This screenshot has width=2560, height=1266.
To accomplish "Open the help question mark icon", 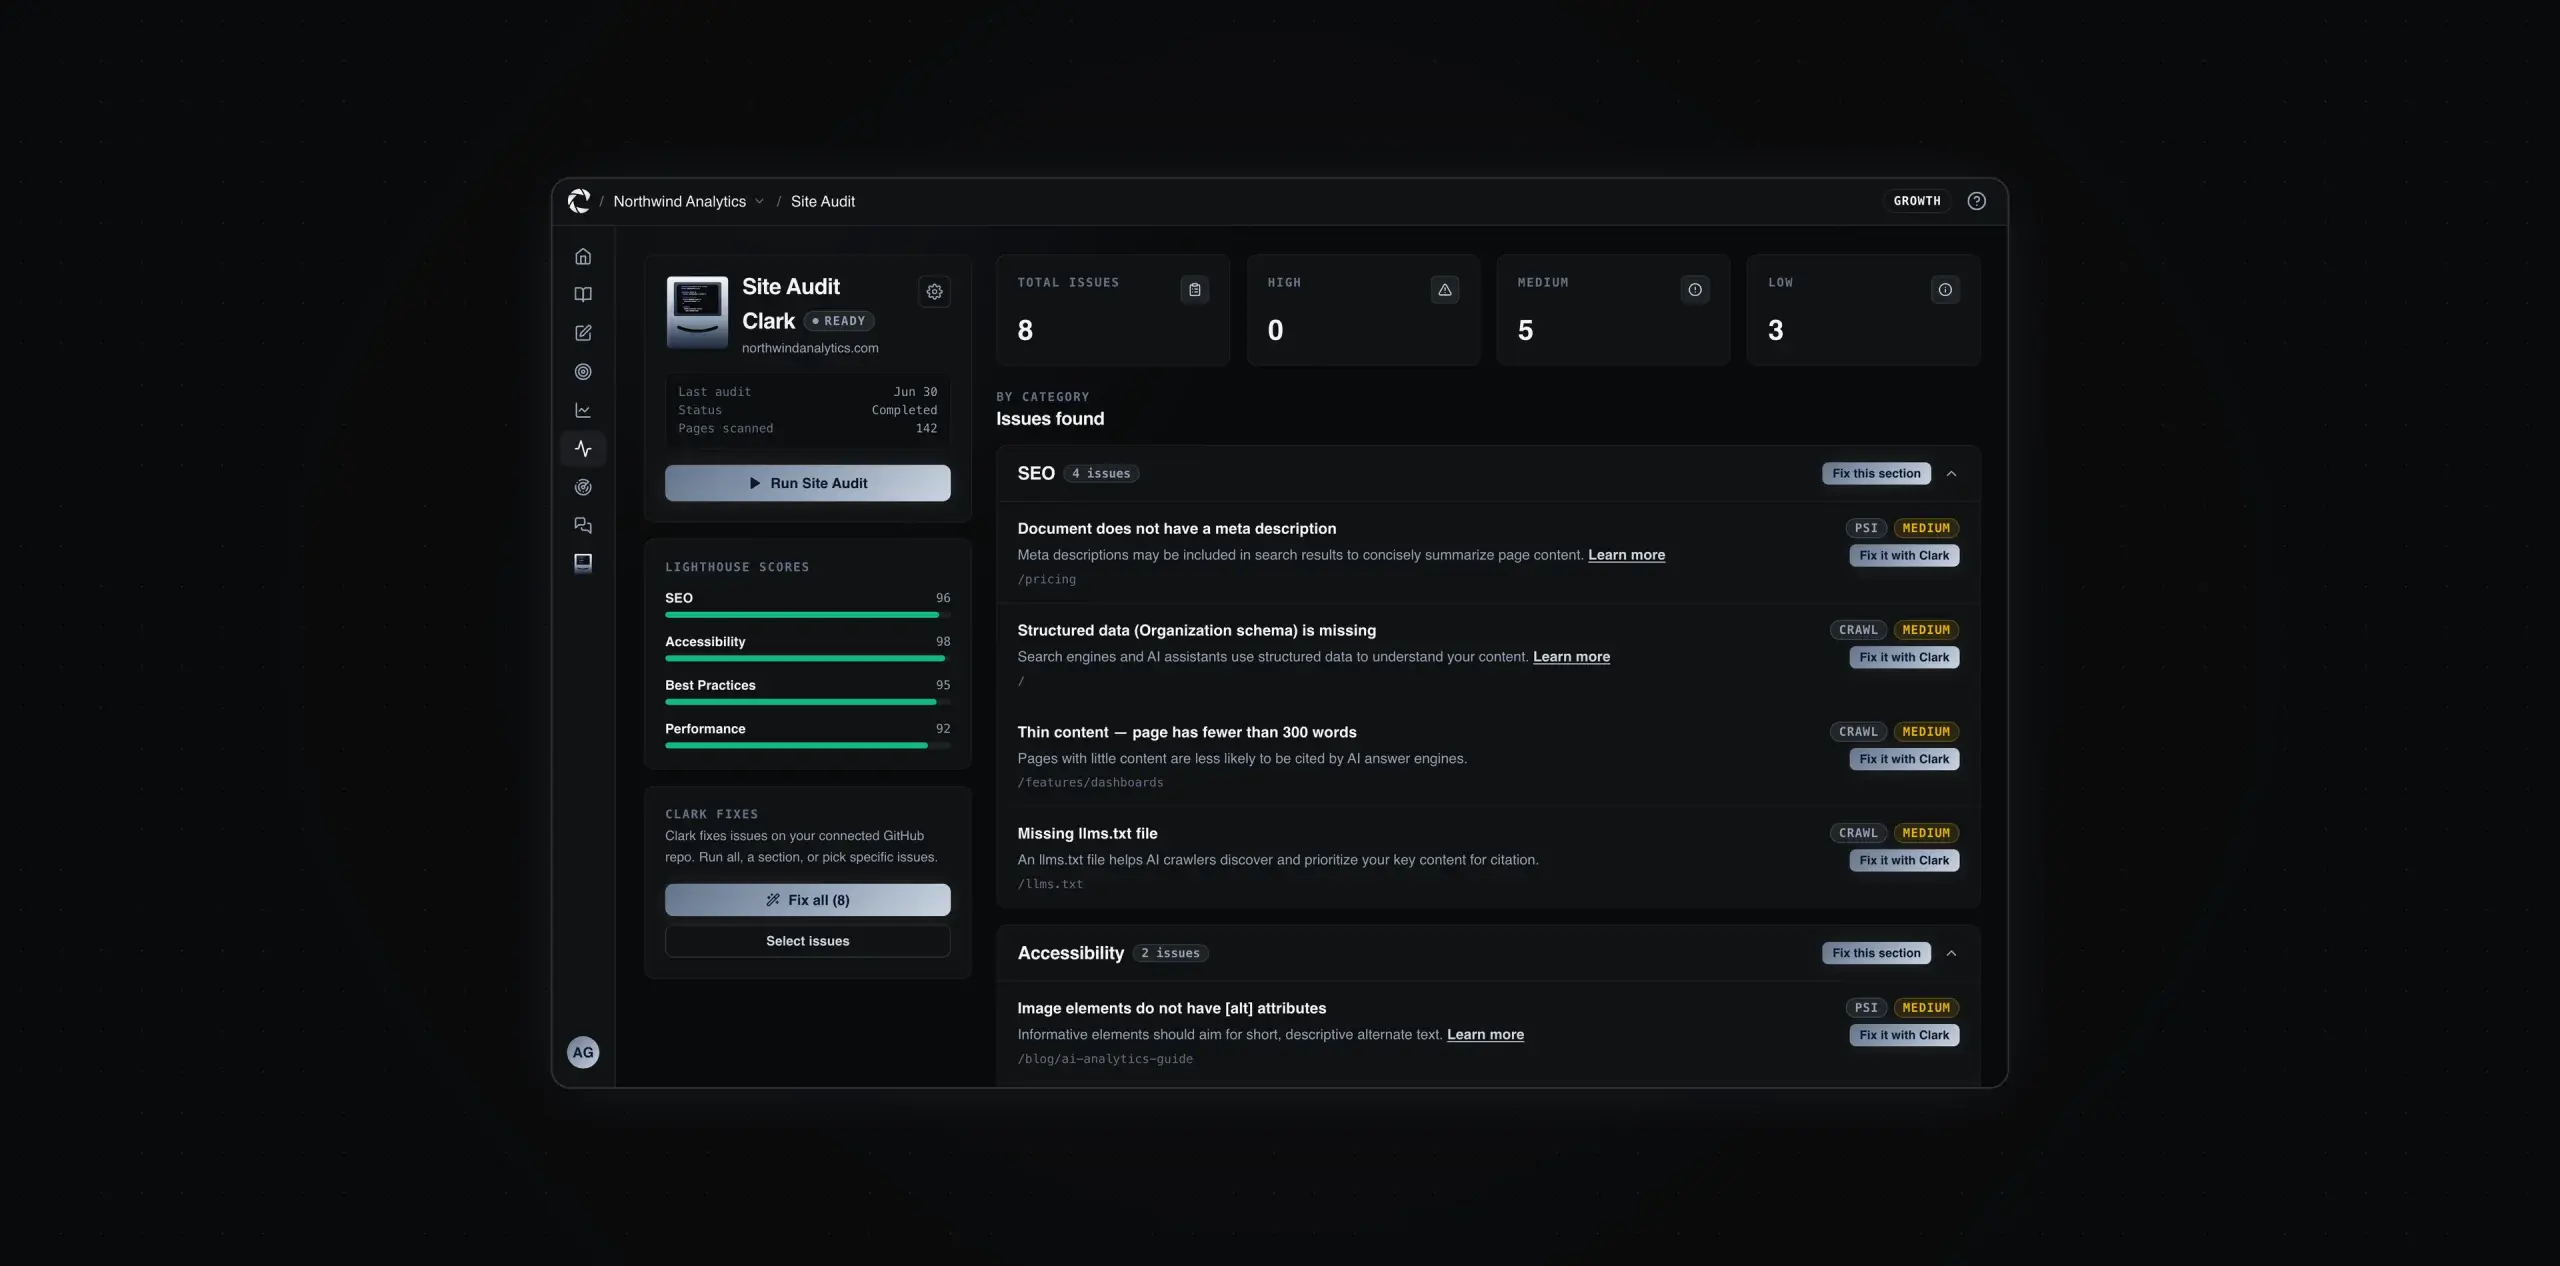I will click(x=1976, y=201).
